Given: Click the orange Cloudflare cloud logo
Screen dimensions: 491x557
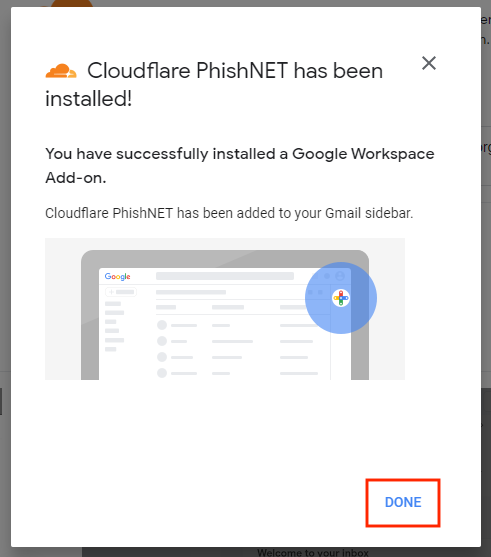Looking at the screenshot, I should click(x=61, y=71).
